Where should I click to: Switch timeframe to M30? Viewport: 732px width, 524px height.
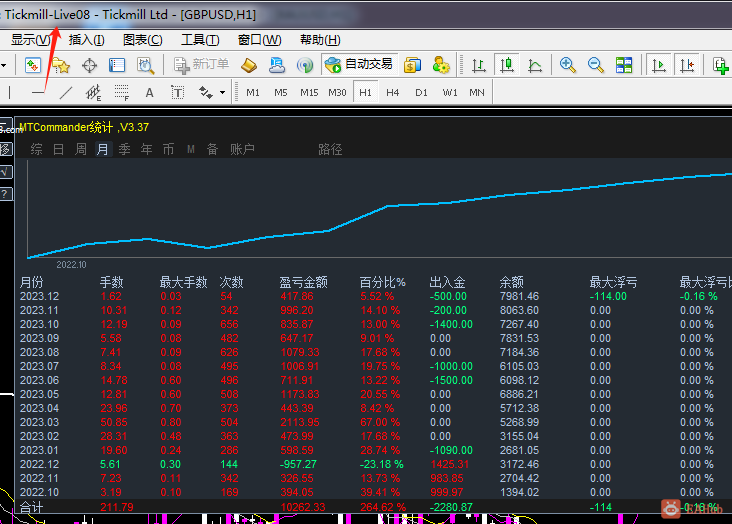(337, 92)
